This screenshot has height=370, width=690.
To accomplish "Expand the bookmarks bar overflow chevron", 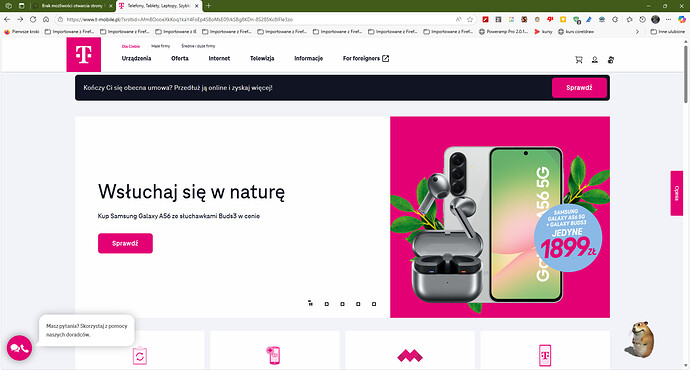I will (637, 32).
